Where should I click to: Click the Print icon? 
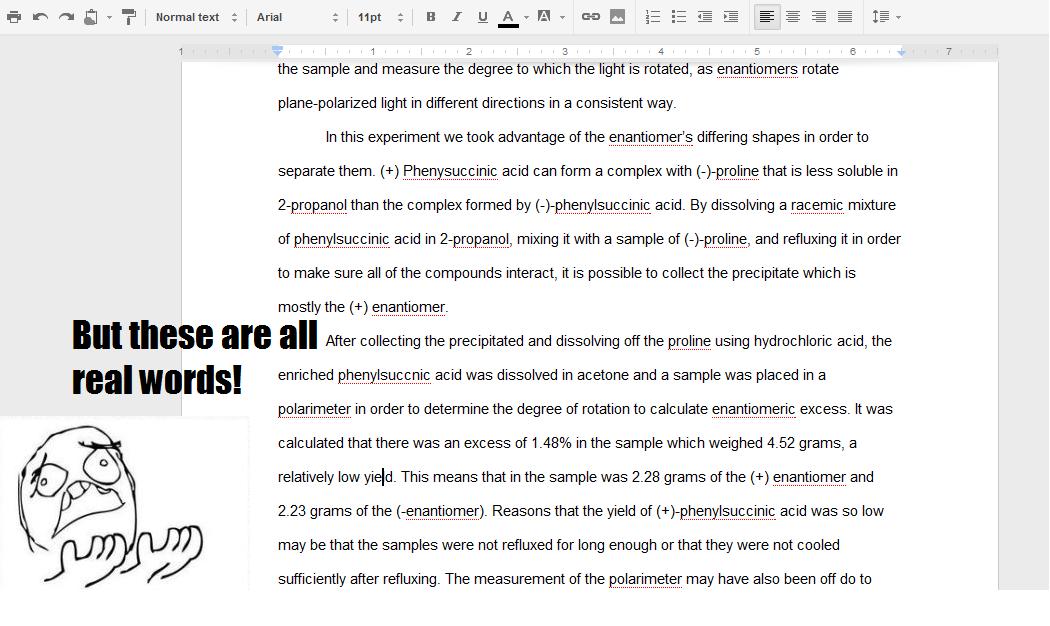pyautogui.click(x=14, y=17)
